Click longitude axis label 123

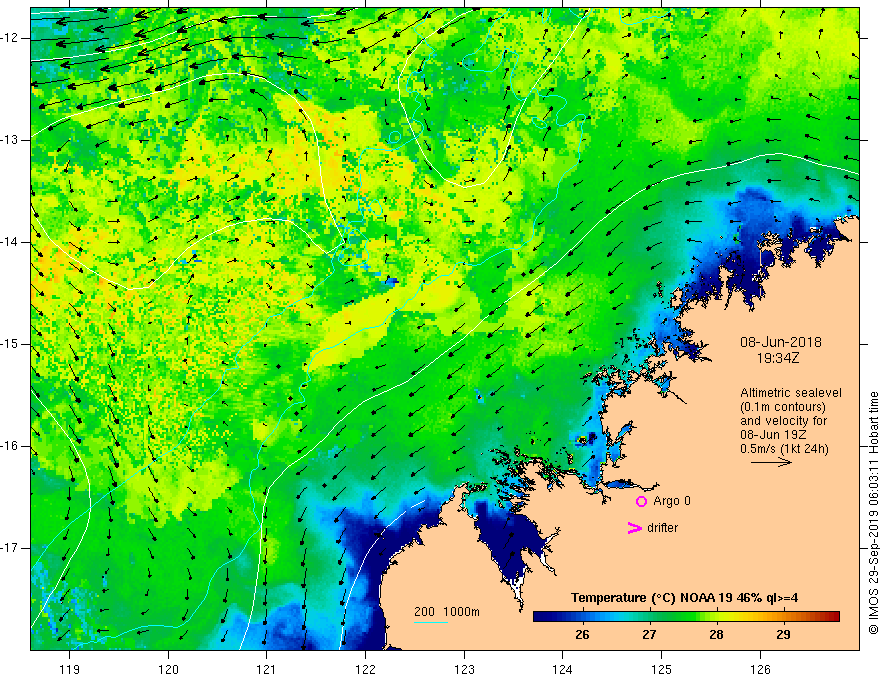point(464,669)
